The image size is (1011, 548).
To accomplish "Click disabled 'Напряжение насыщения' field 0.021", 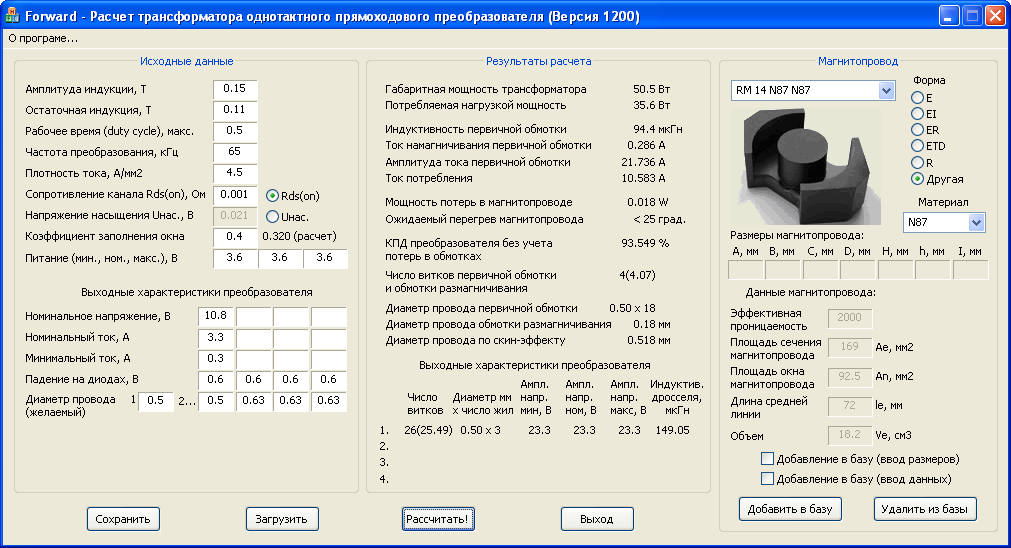I will coord(235,216).
